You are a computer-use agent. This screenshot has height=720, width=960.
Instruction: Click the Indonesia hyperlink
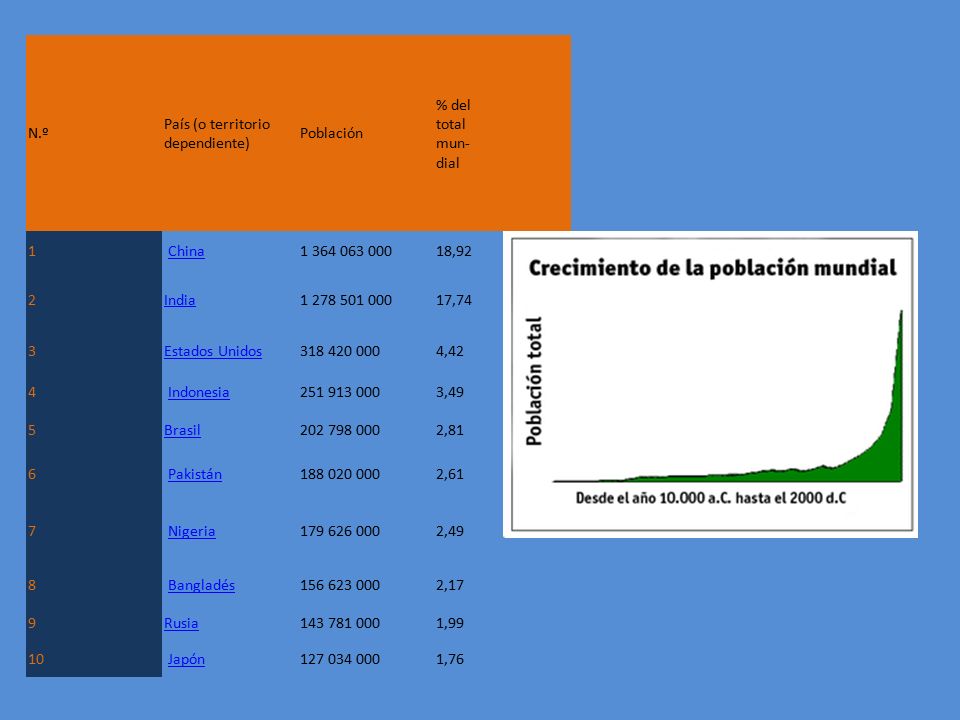coord(198,392)
